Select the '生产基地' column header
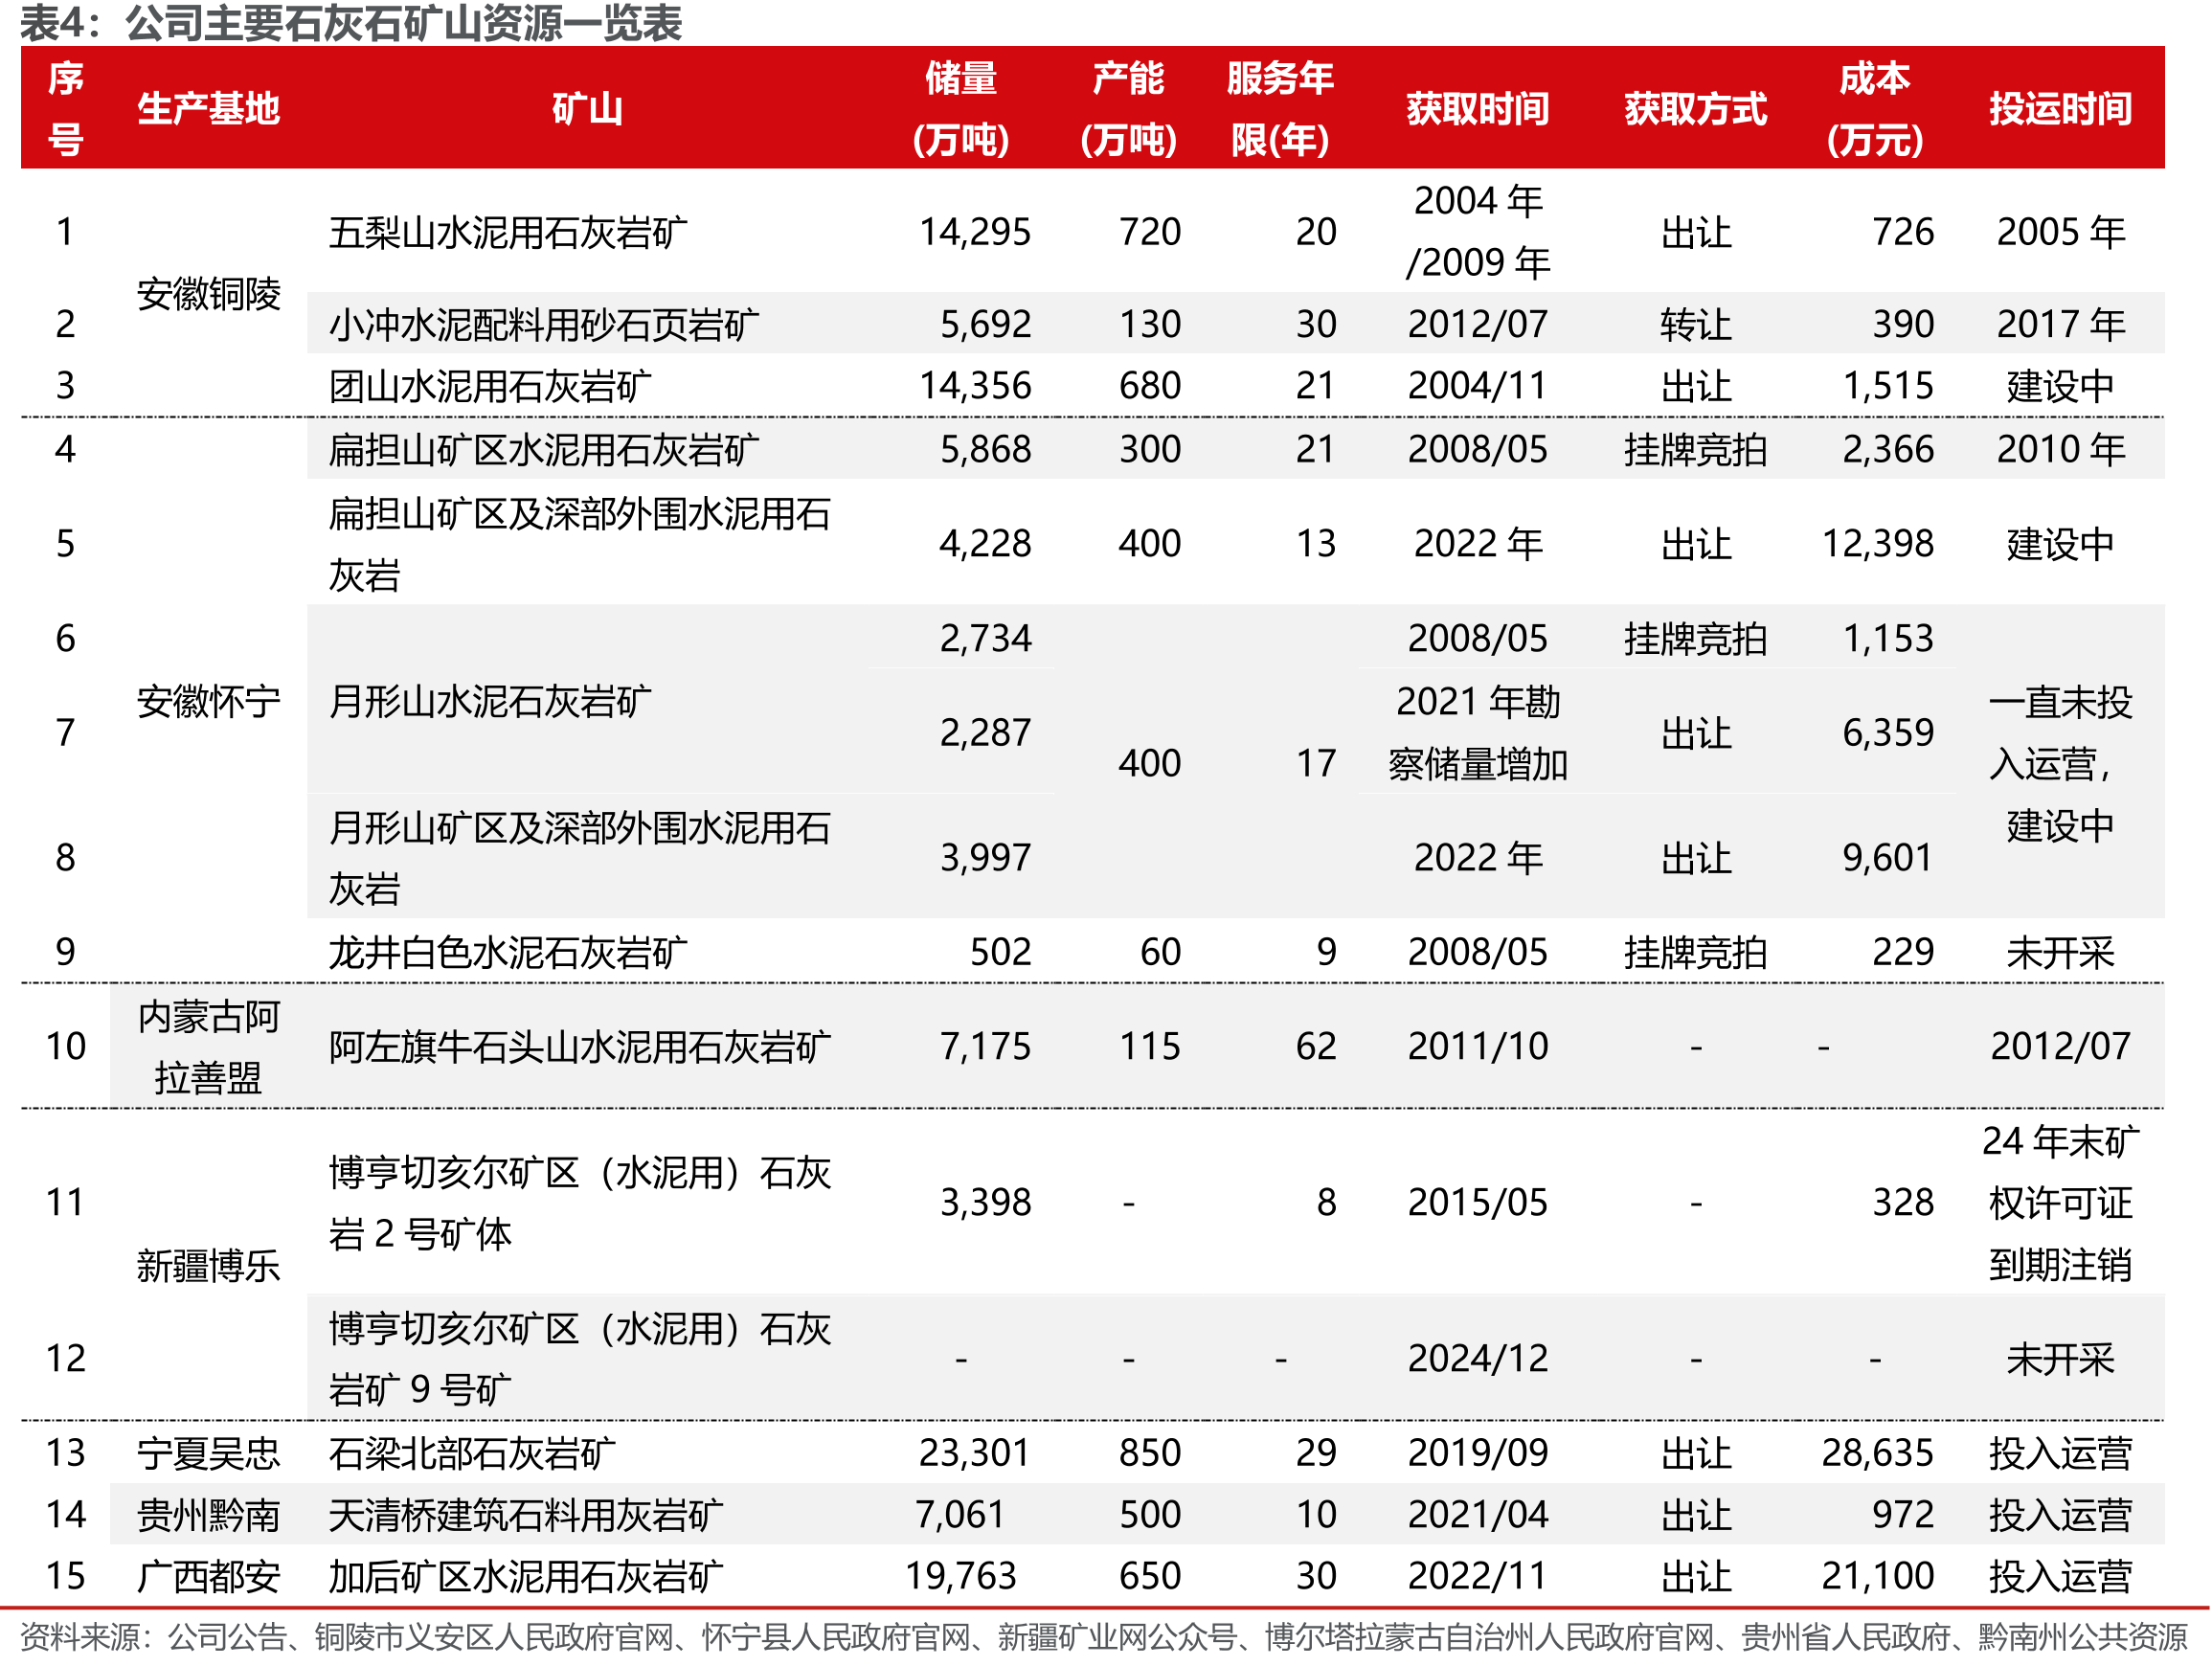Image resolution: width=2212 pixels, height=1666 pixels. point(208,108)
